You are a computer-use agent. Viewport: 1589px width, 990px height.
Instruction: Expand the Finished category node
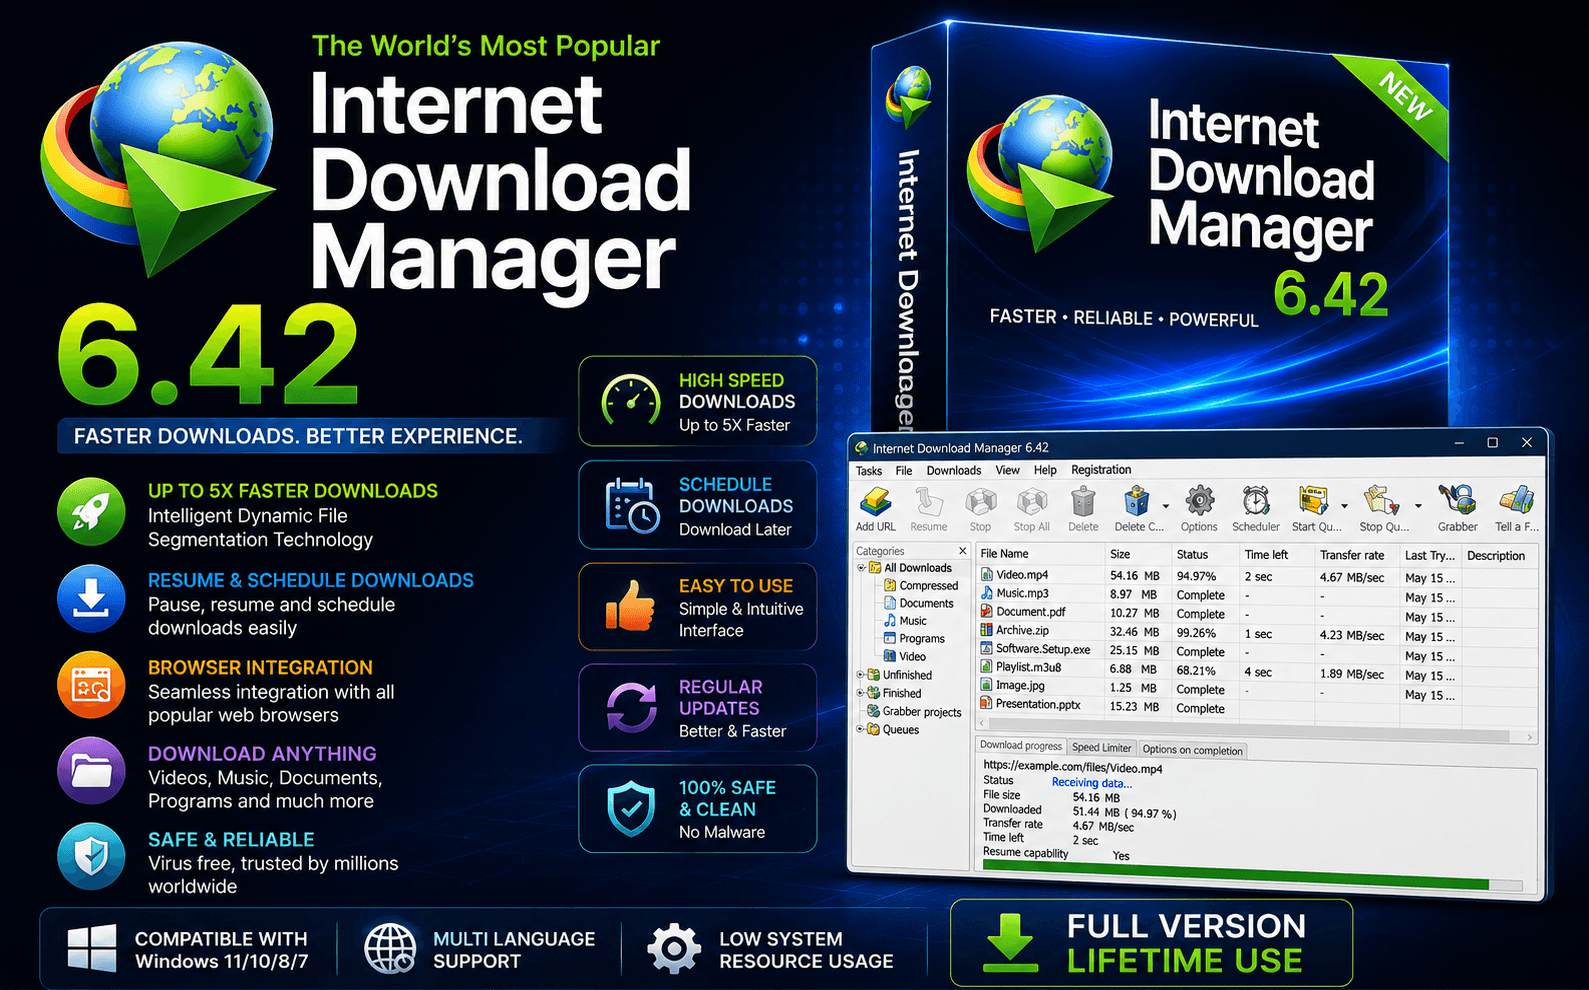pyautogui.click(x=860, y=693)
